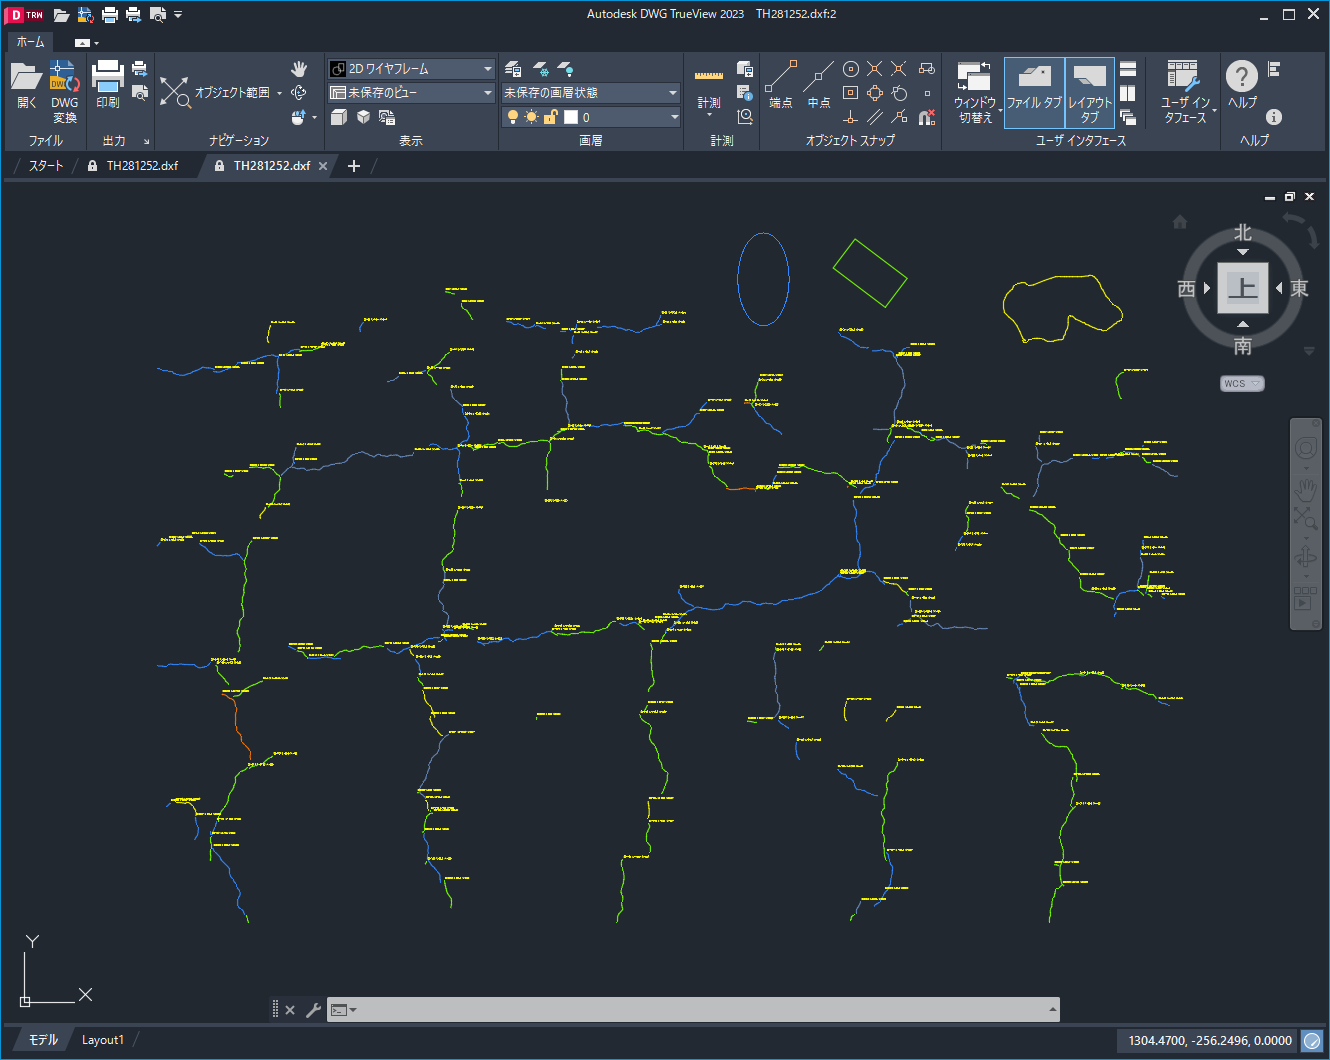
Task: Click the 計測 (Measure) ruler icon
Action: click(x=709, y=77)
